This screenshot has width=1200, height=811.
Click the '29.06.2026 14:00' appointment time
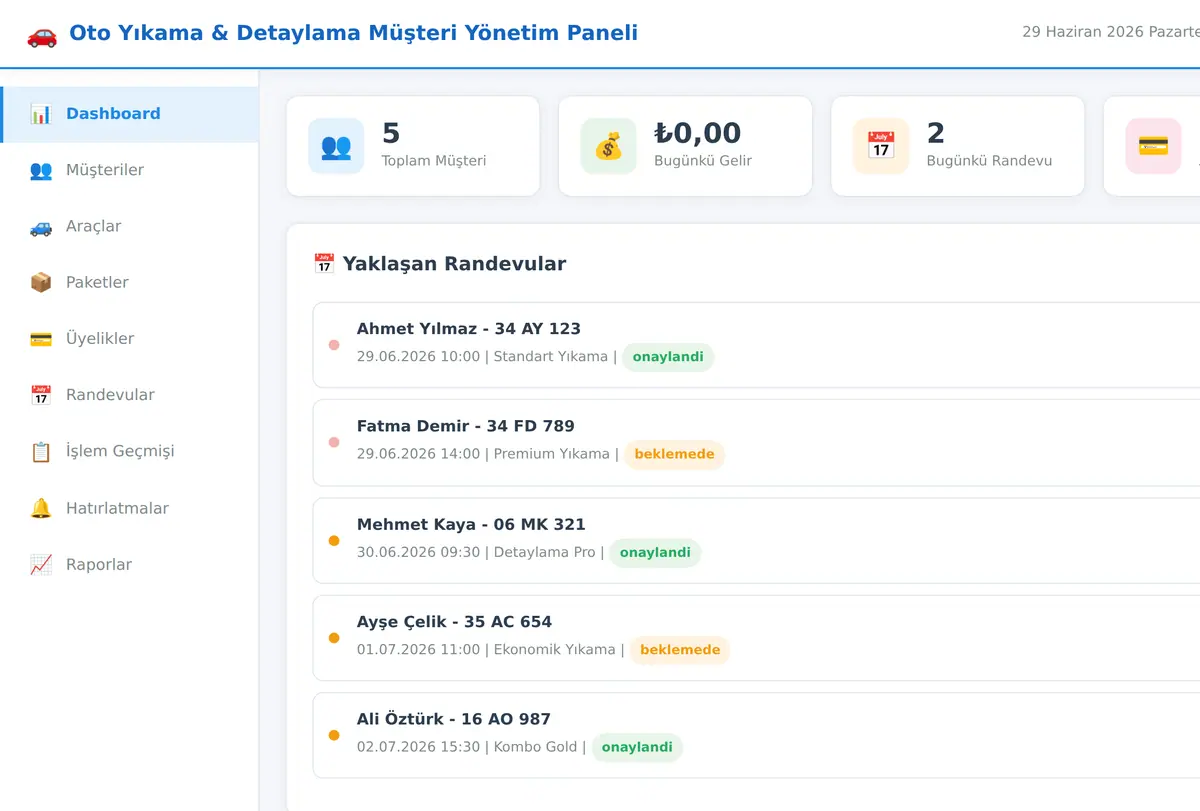[418, 454]
